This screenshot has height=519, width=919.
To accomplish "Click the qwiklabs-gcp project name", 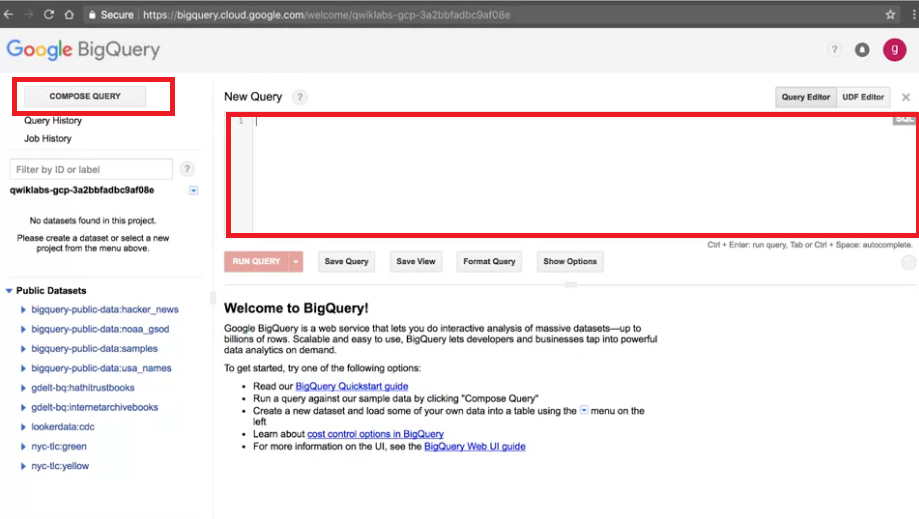I will [x=82, y=190].
